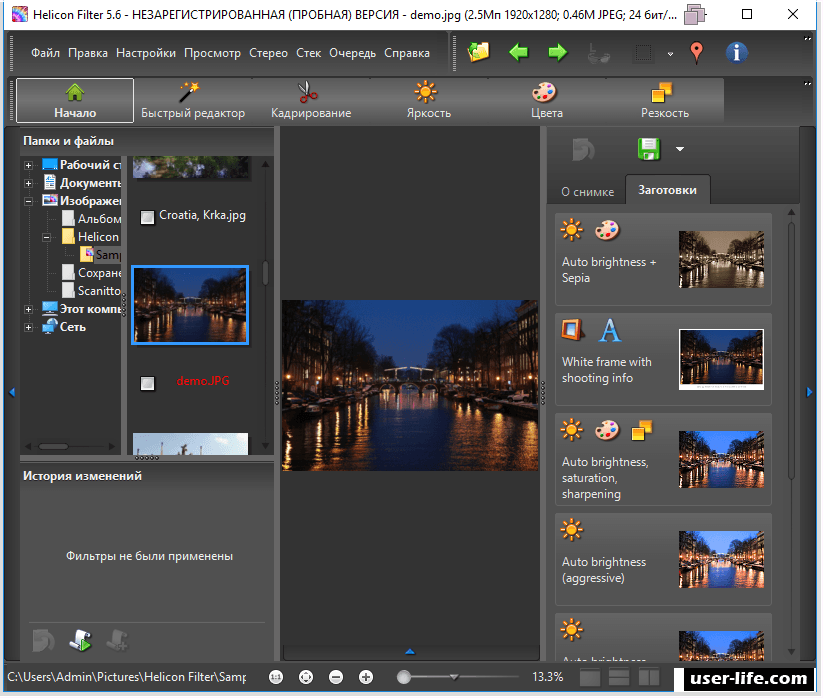This screenshot has width=823, height=699.
Task: Open the Яркость tab
Action: [x=429, y=100]
